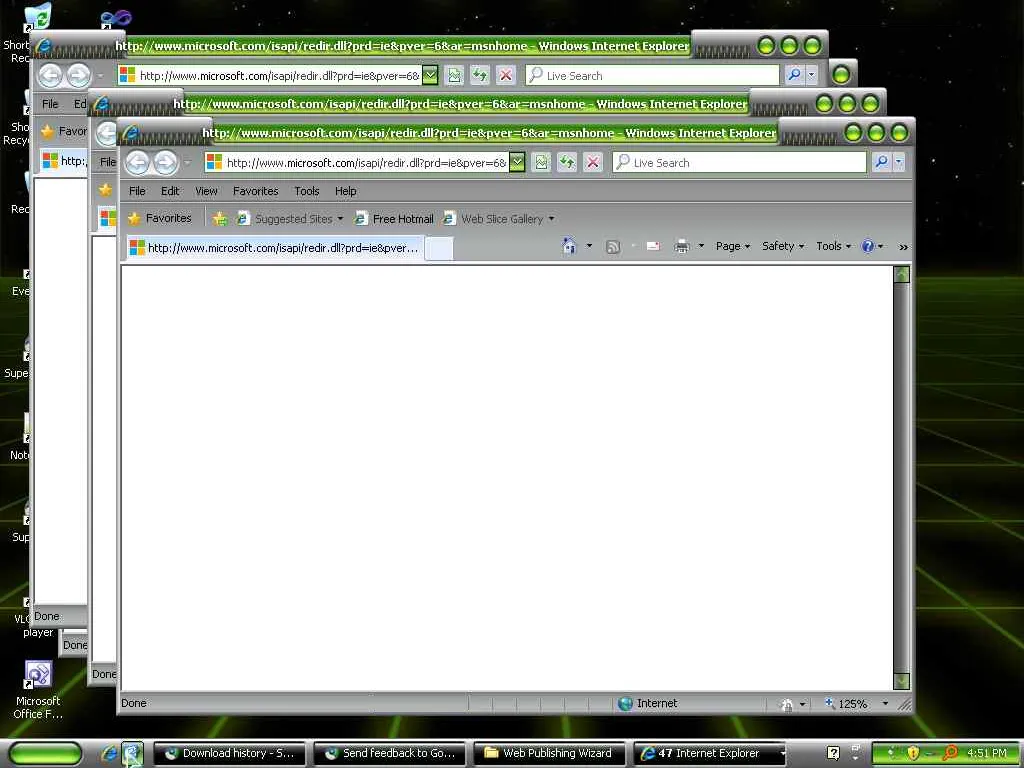Click the Live Search box in rearmost window
Viewport: 1024px width, 768px height.
tap(652, 76)
